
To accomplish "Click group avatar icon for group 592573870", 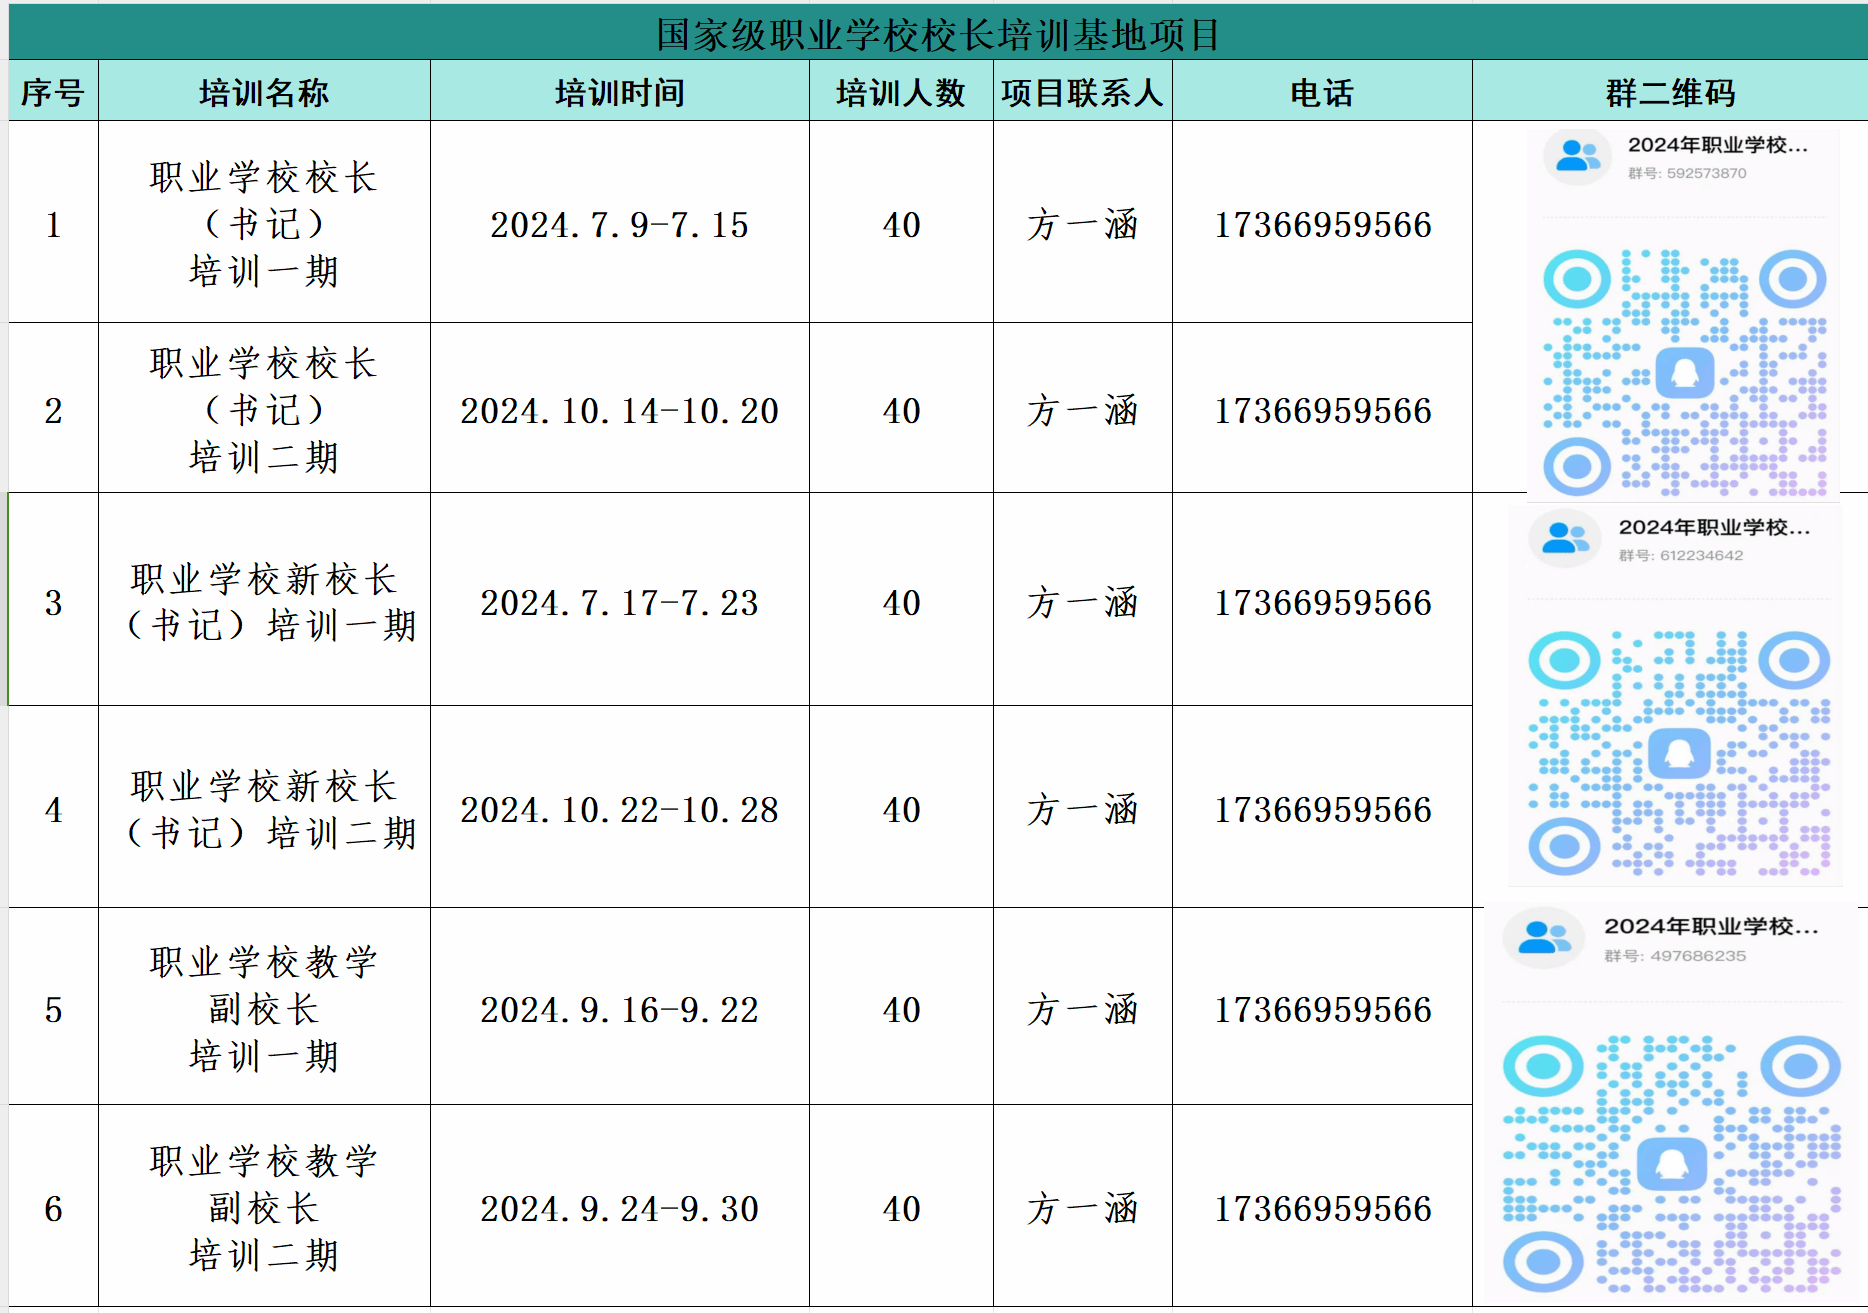I will [x=1577, y=156].
